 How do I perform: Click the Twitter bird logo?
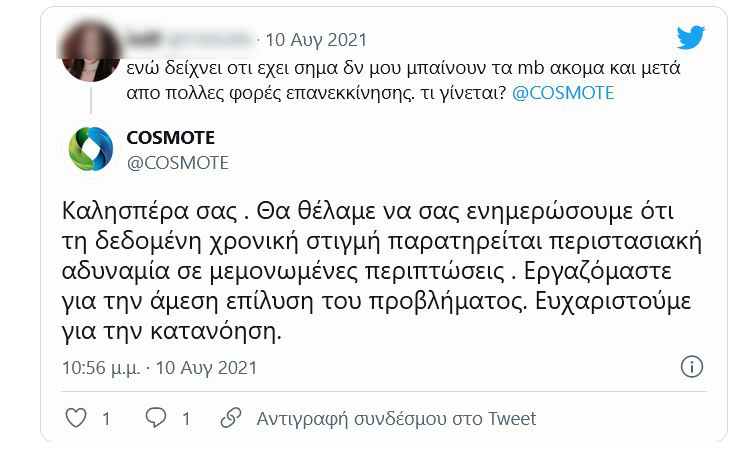tap(691, 38)
